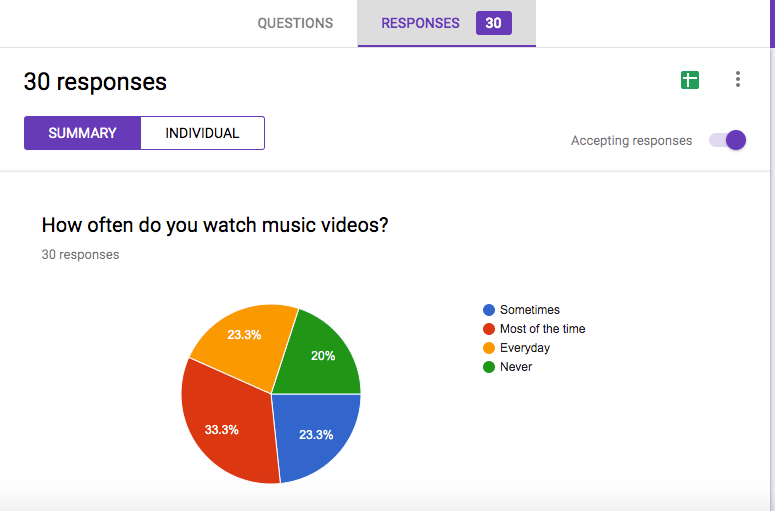Click the Sometimes legend label
This screenshot has height=511, width=775.
coord(529,310)
